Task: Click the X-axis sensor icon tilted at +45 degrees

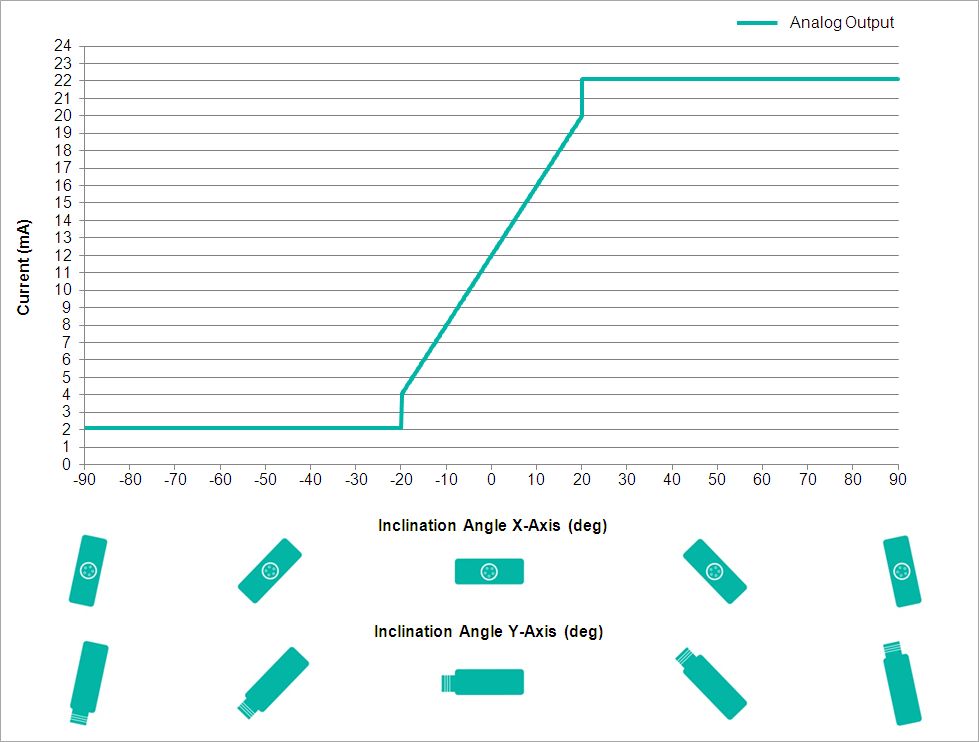Action: pos(714,571)
